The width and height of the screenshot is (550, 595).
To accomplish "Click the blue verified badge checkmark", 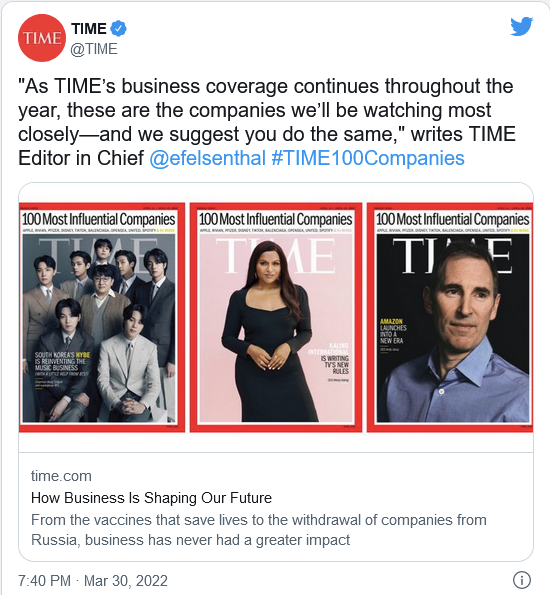I will pyautogui.click(x=118, y=29).
